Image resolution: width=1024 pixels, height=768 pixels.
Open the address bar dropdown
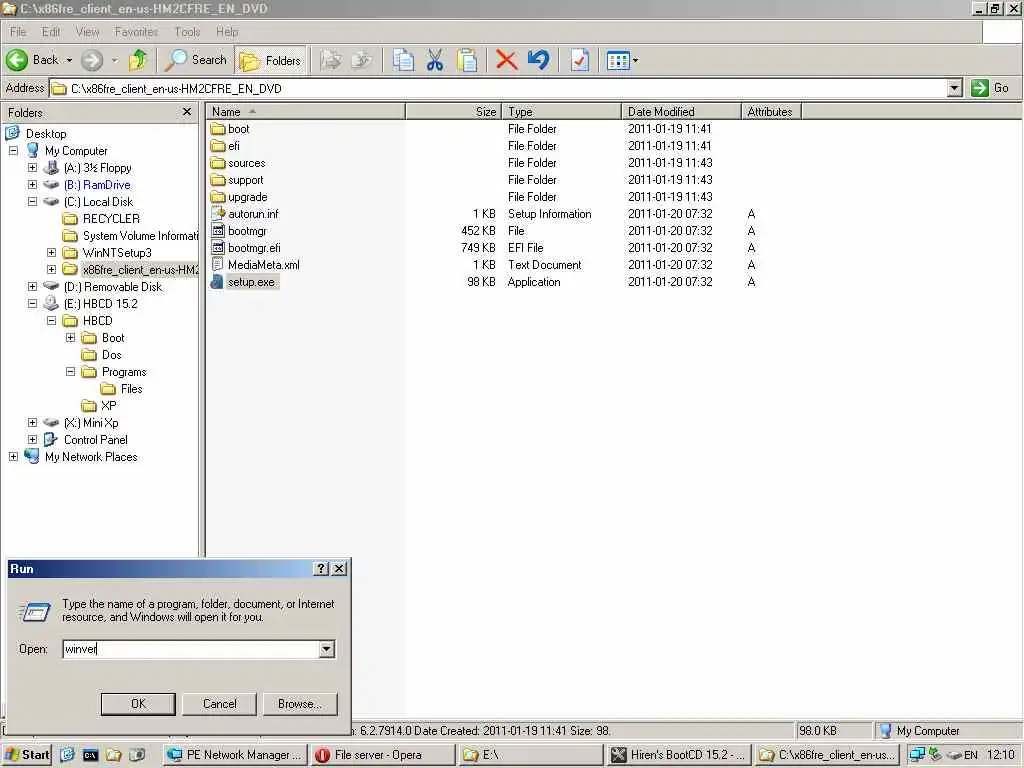coord(955,88)
